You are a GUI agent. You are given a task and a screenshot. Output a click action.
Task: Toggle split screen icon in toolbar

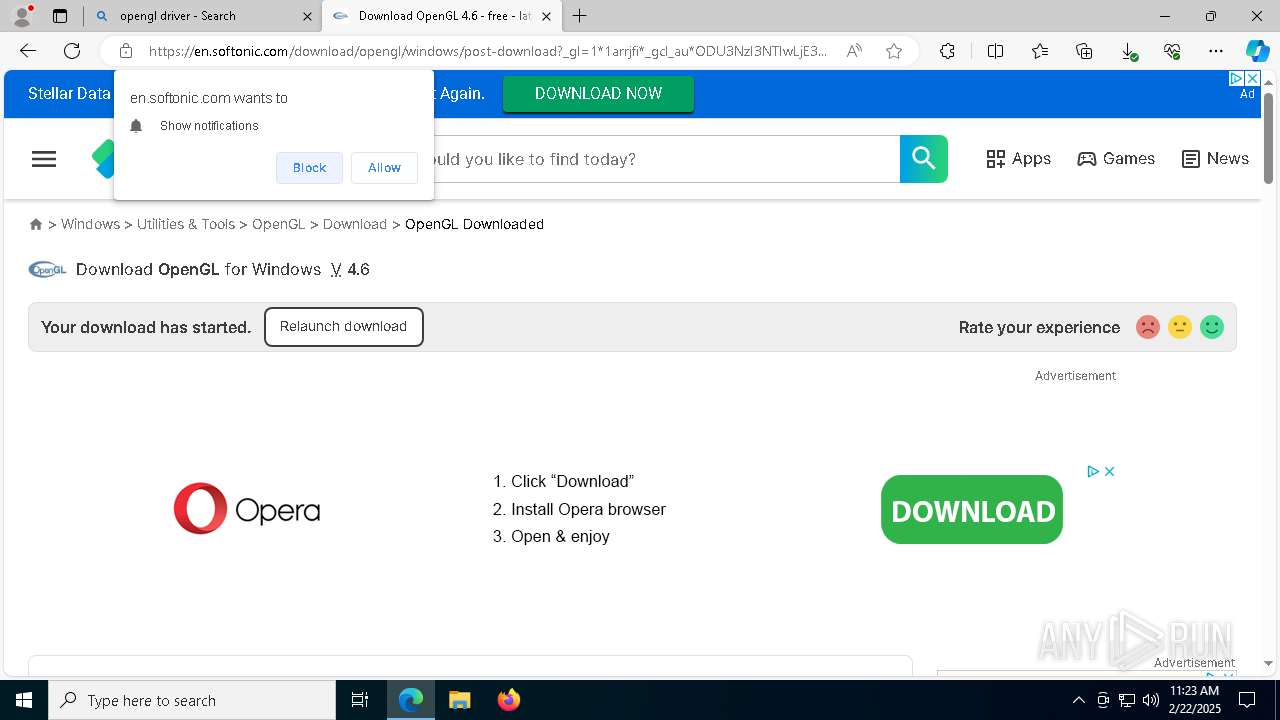point(995,51)
